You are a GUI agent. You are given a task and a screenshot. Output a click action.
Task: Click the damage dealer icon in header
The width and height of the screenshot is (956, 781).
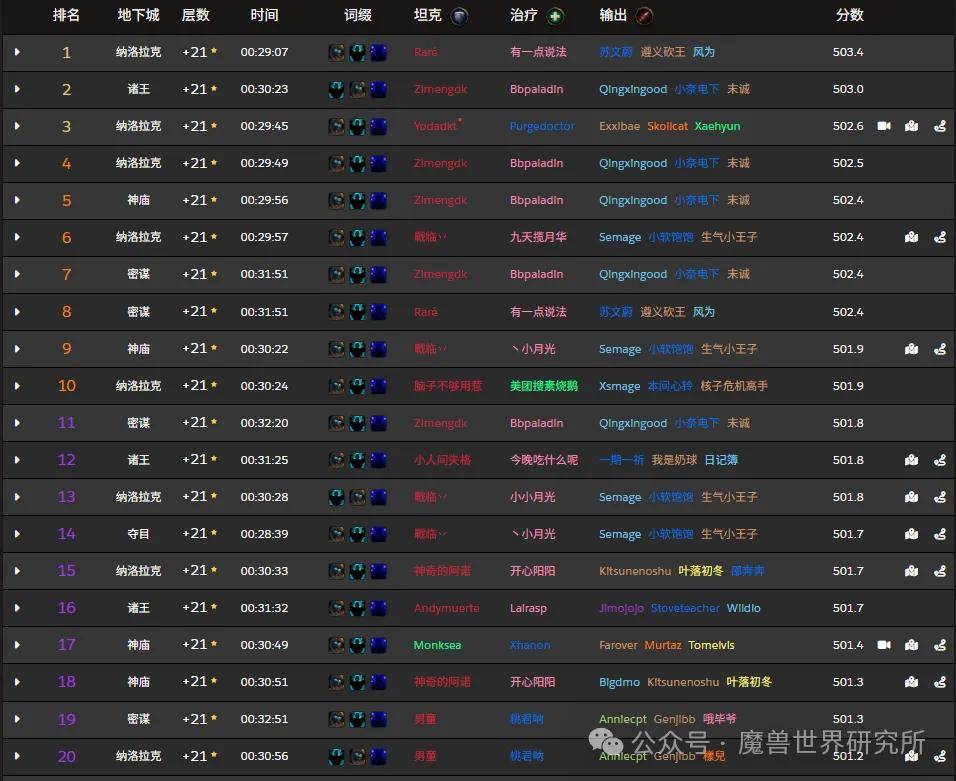[644, 16]
